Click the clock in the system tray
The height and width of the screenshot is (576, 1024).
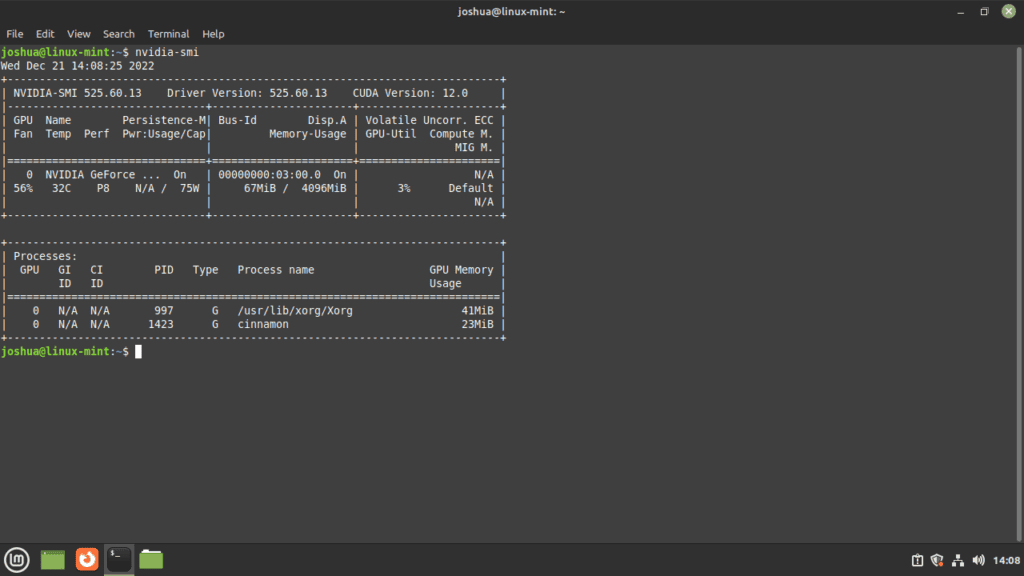[x=1006, y=560]
